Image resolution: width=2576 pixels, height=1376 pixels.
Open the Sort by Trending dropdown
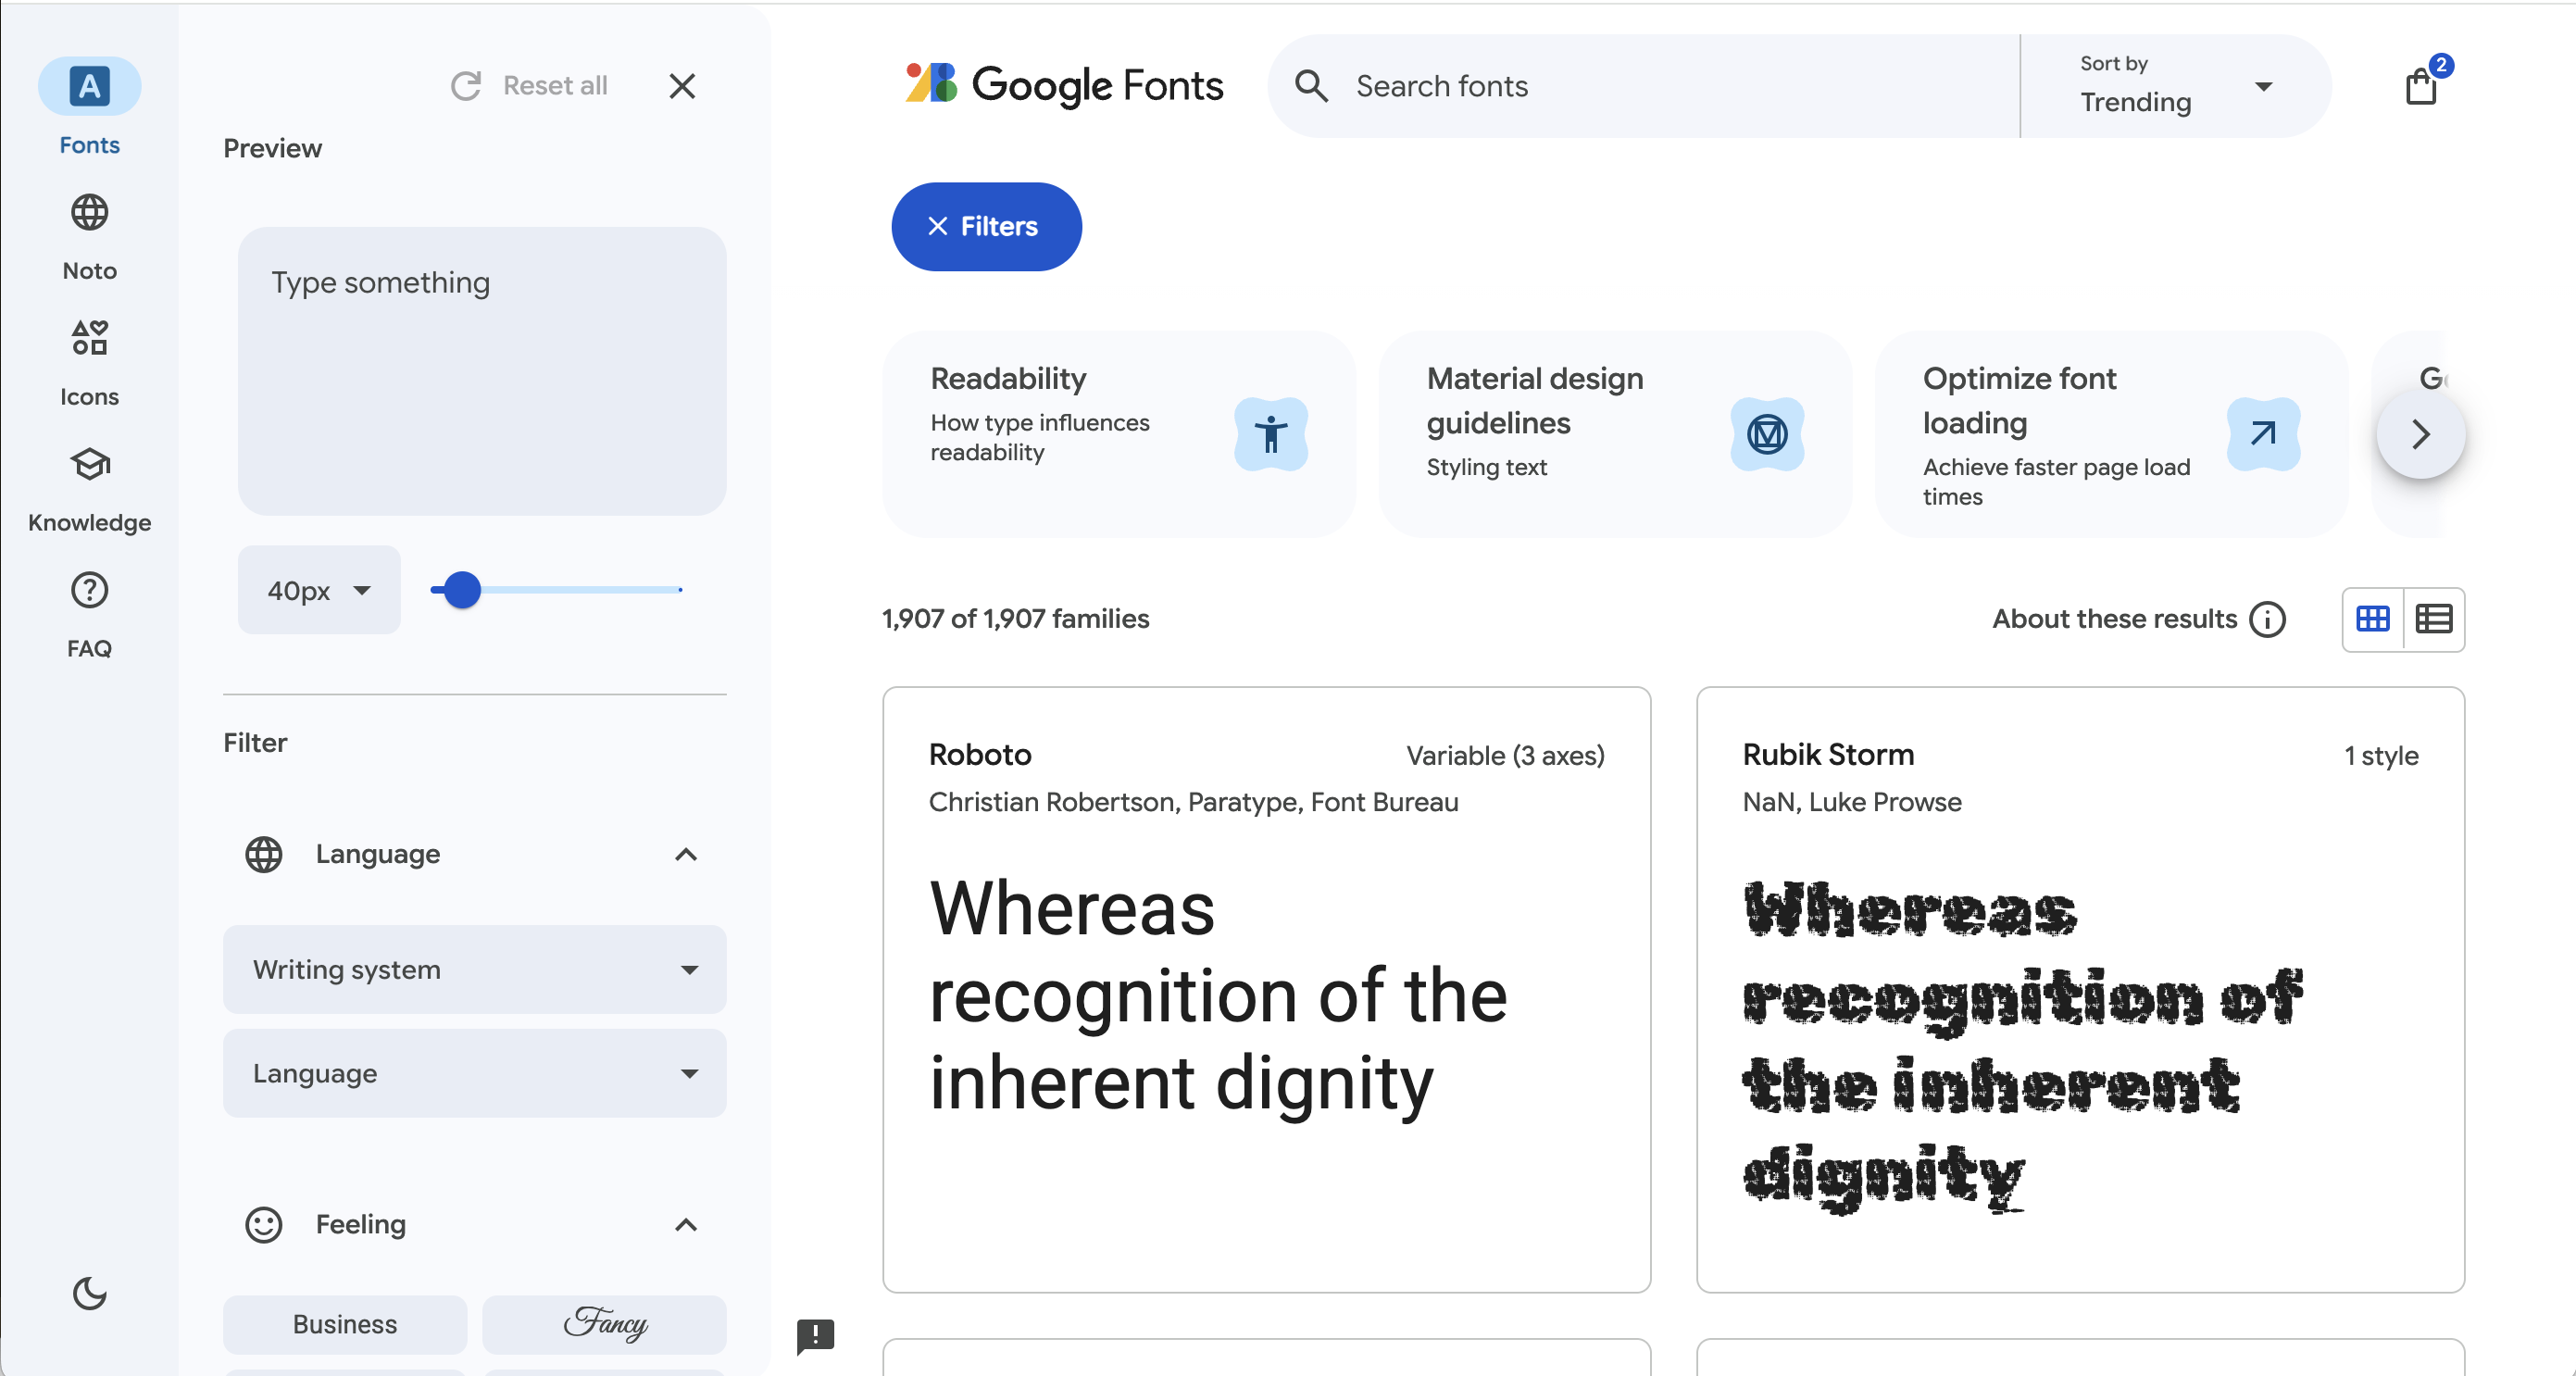tap(2175, 86)
